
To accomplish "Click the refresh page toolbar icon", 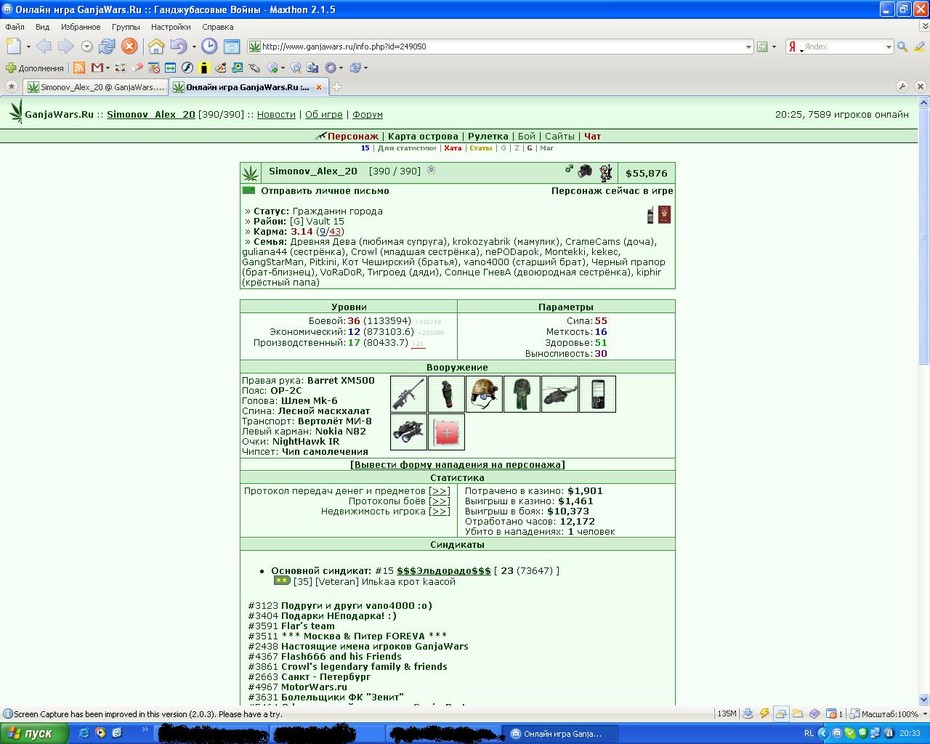I will pos(107,46).
